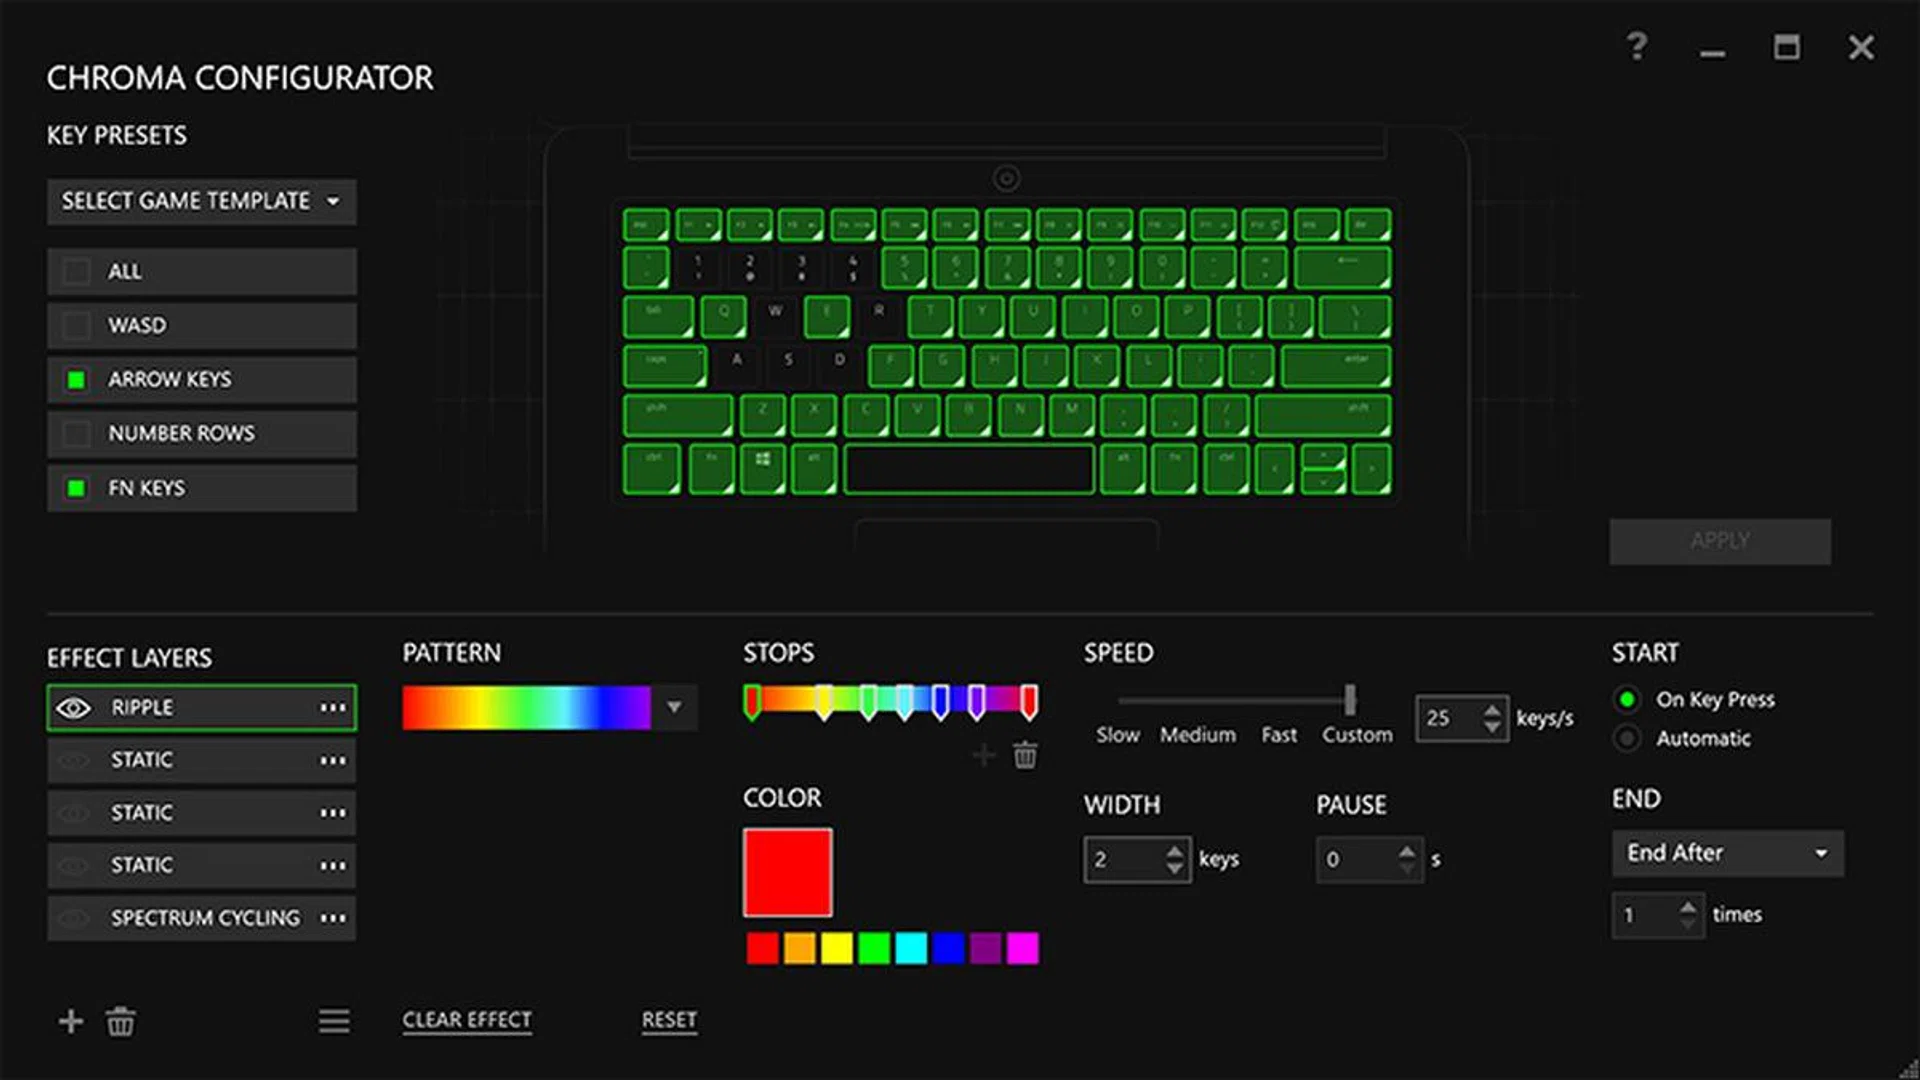
Task: Check the WASD key preset checkbox
Action: pyautogui.click(x=76, y=326)
